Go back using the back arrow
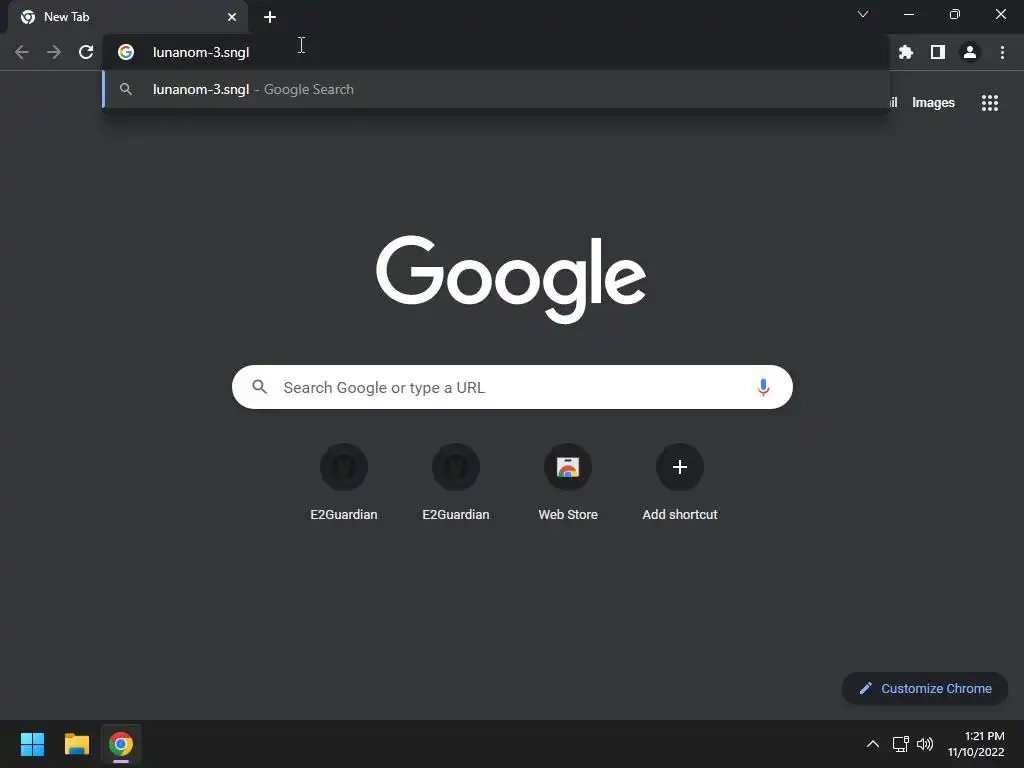The image size is (1024, 768). 22,52
